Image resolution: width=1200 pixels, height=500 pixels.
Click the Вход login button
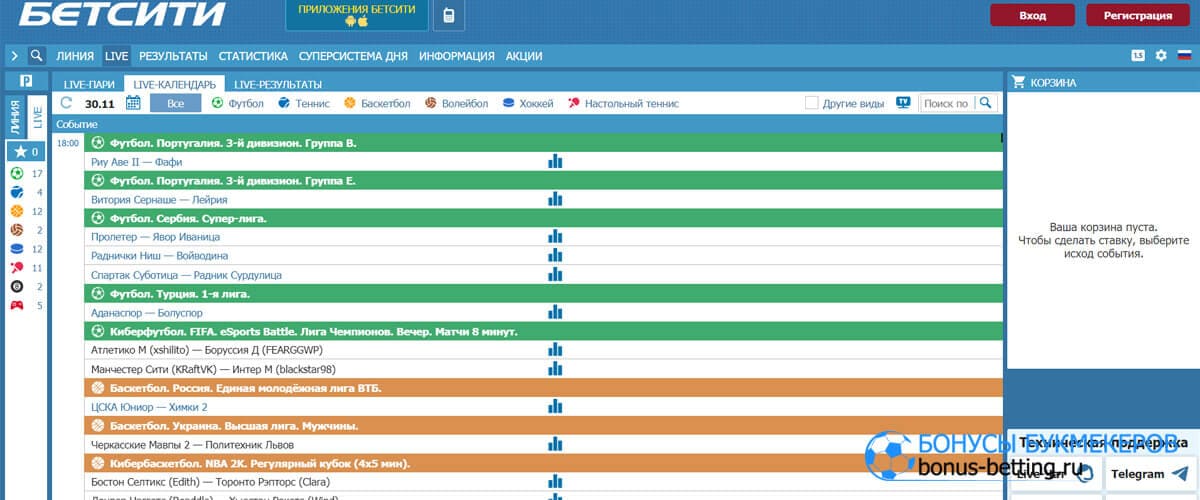click(x=1033, y=15)
